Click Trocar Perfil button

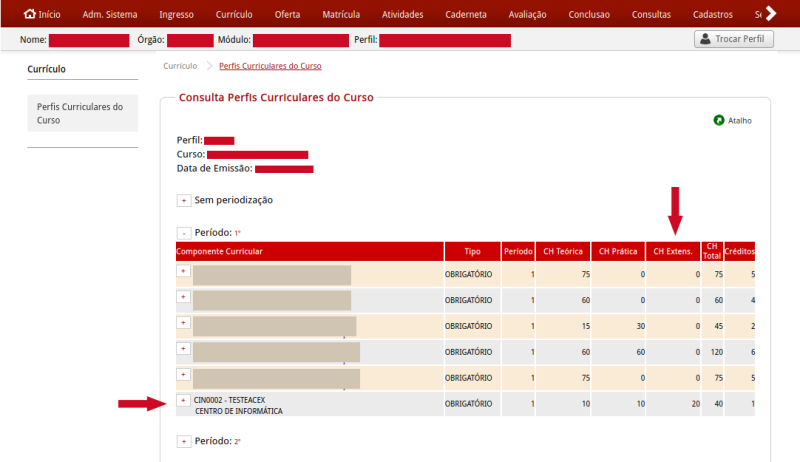[x=734, y=39]
